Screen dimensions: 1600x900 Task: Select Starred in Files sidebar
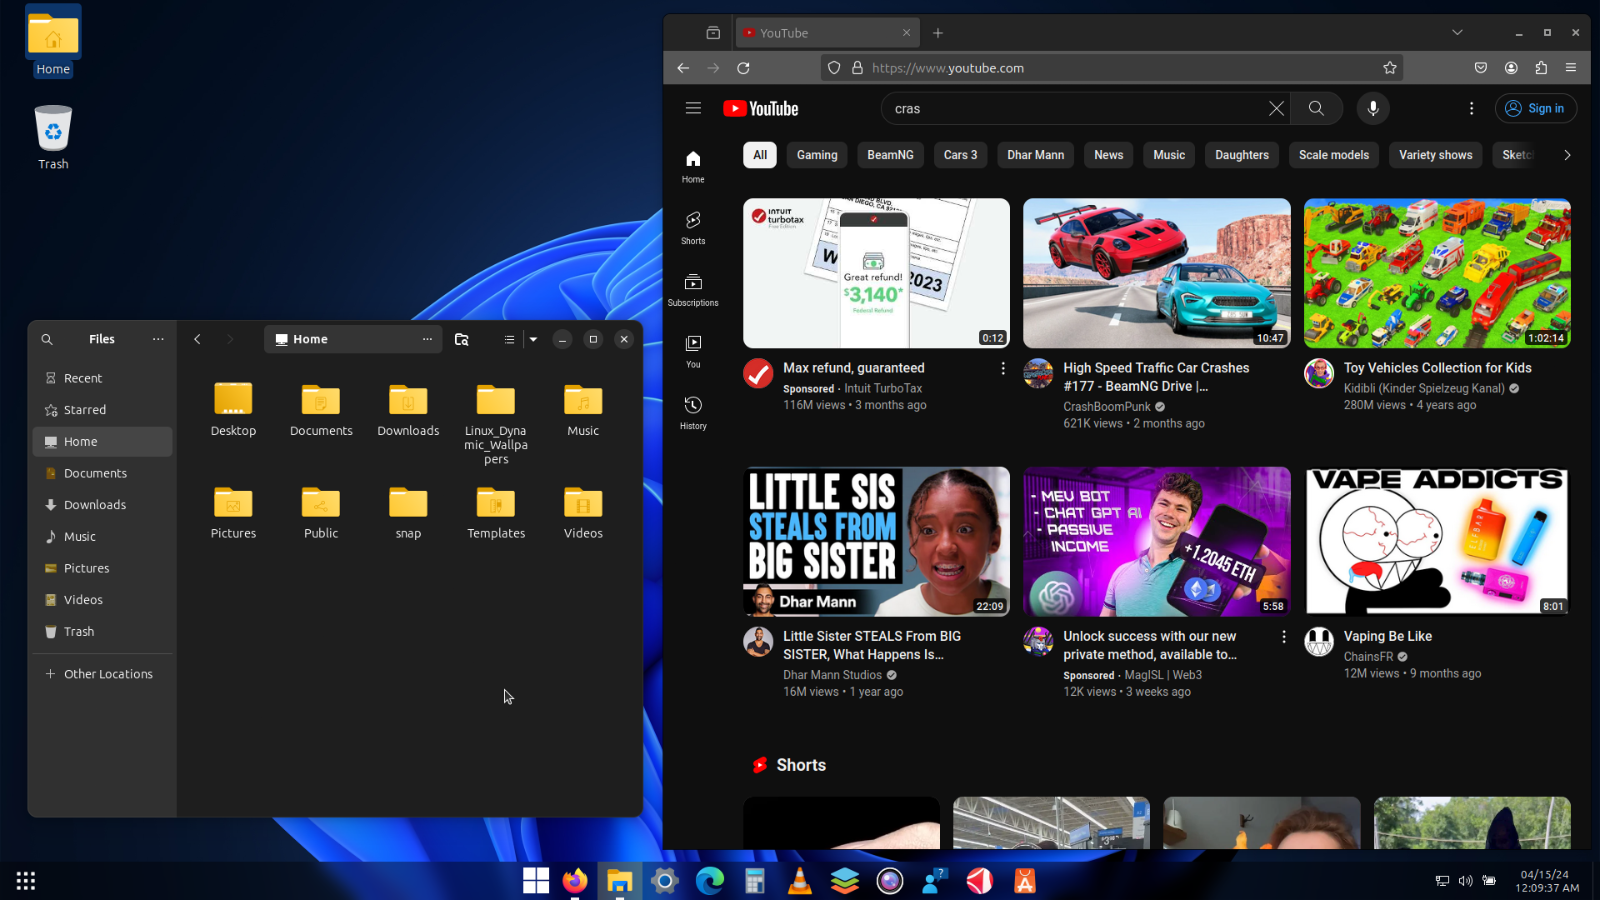(102, 410)
